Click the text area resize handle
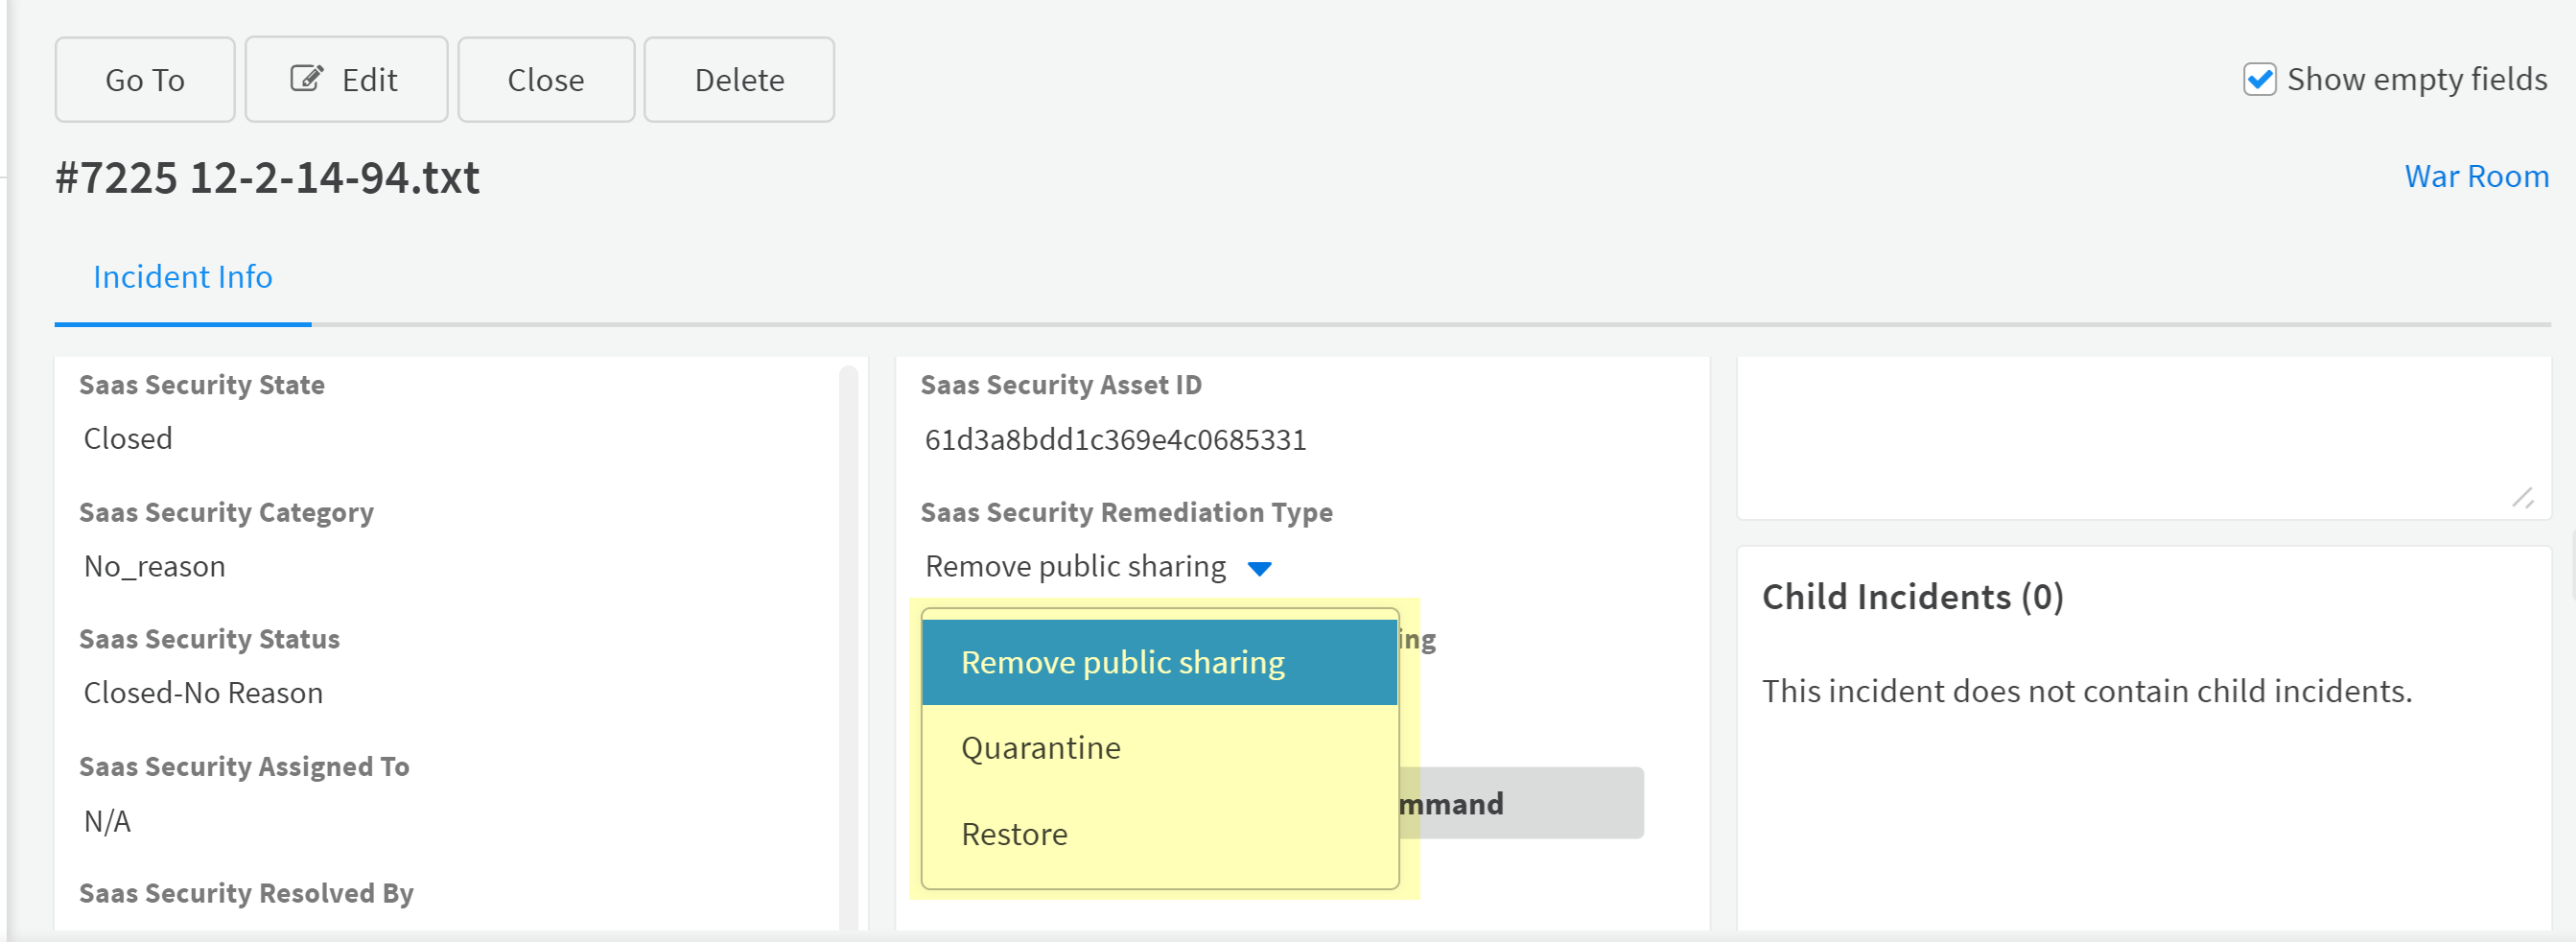This screenshot has height=942, width=2576. (2522, 498)
